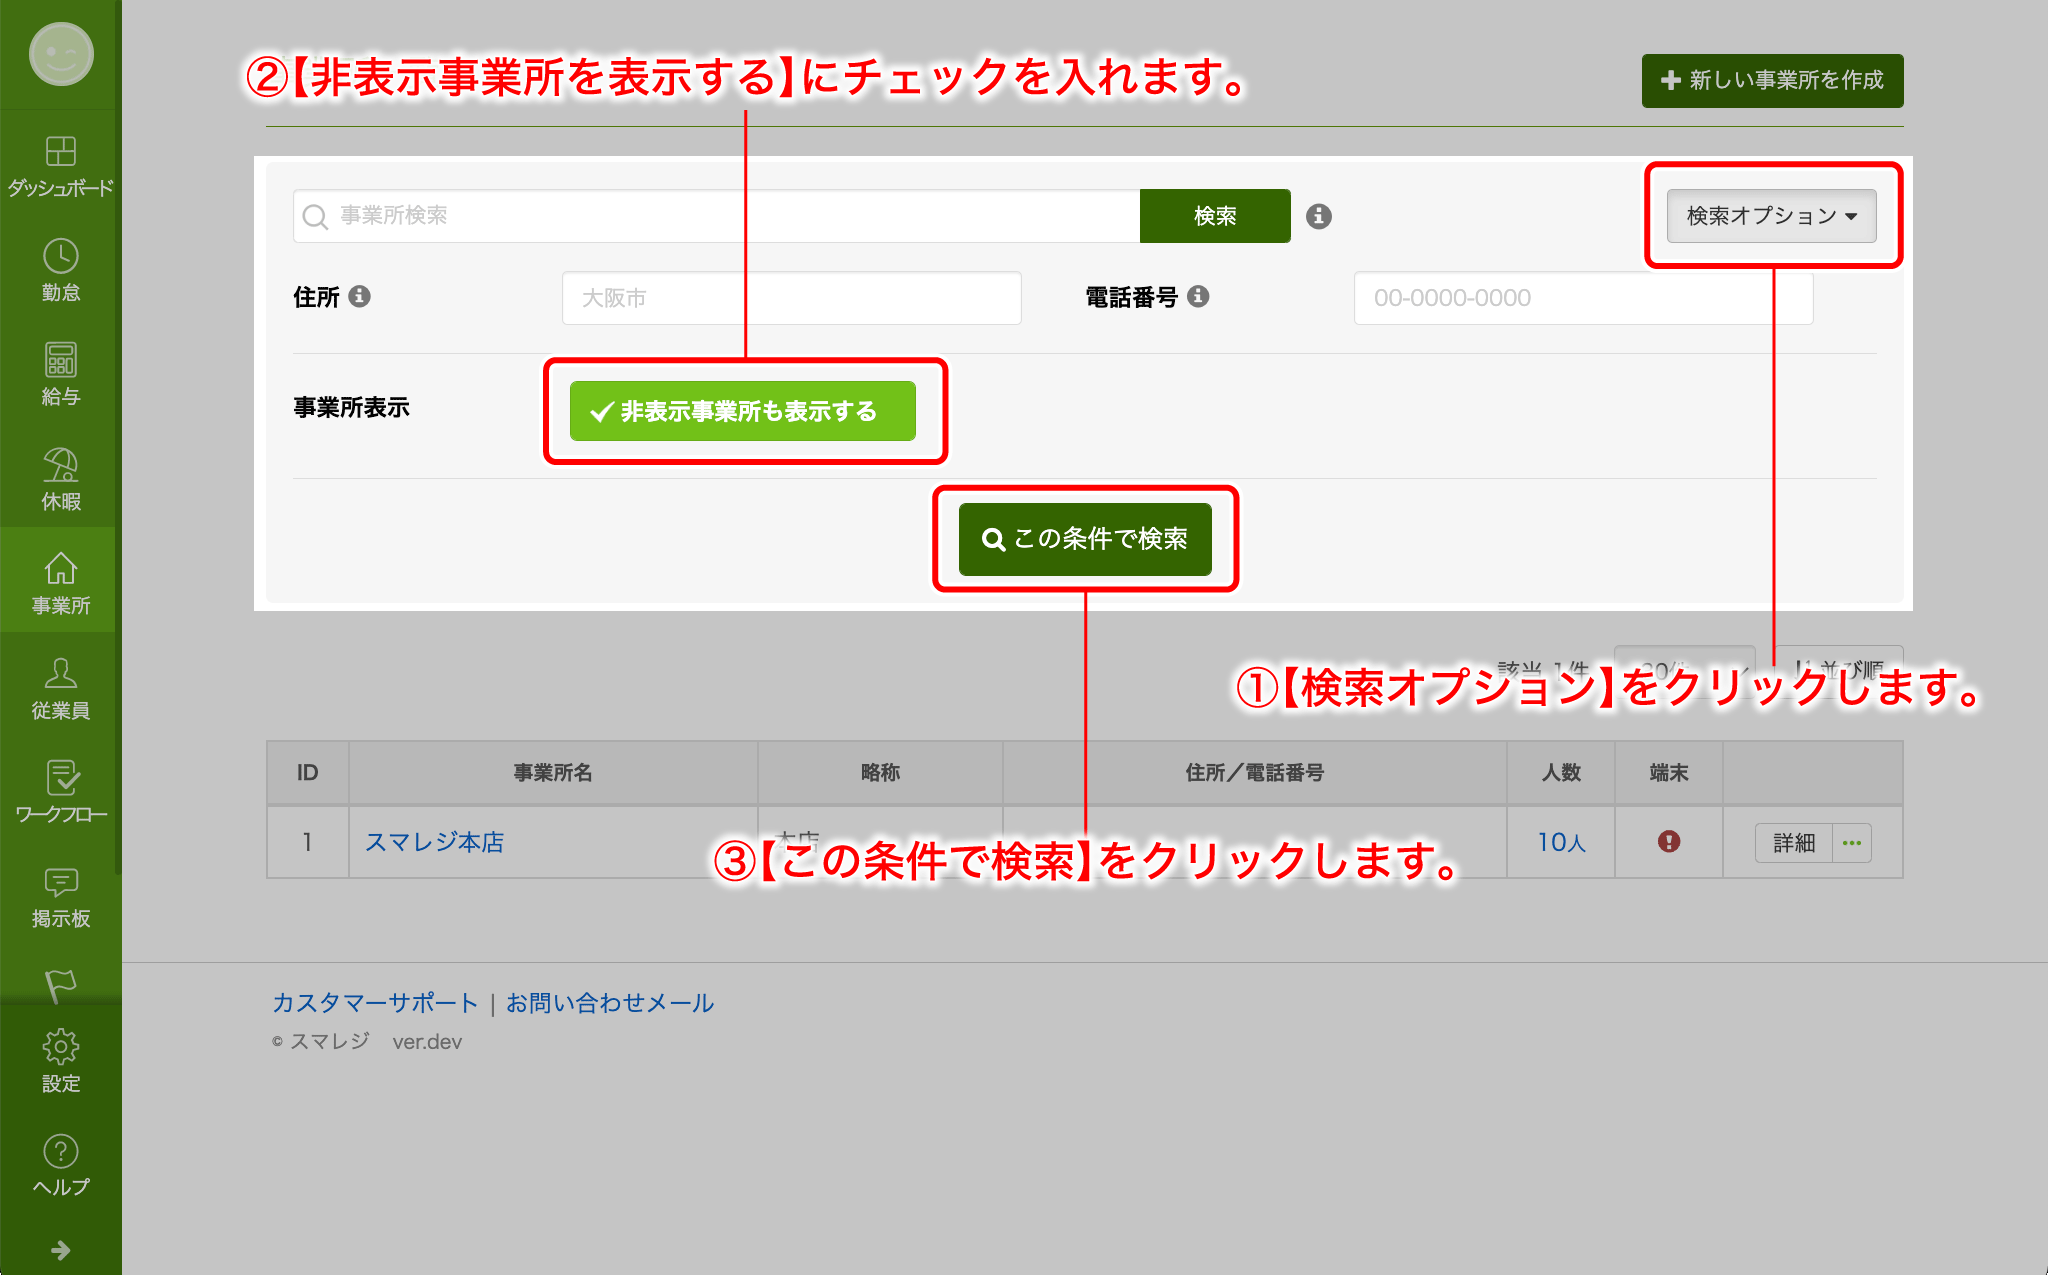This screenshot has width=2048, height=1275.
Task: Open the three-dots menu beside 詳細
Action: (x=1852, y=843)
